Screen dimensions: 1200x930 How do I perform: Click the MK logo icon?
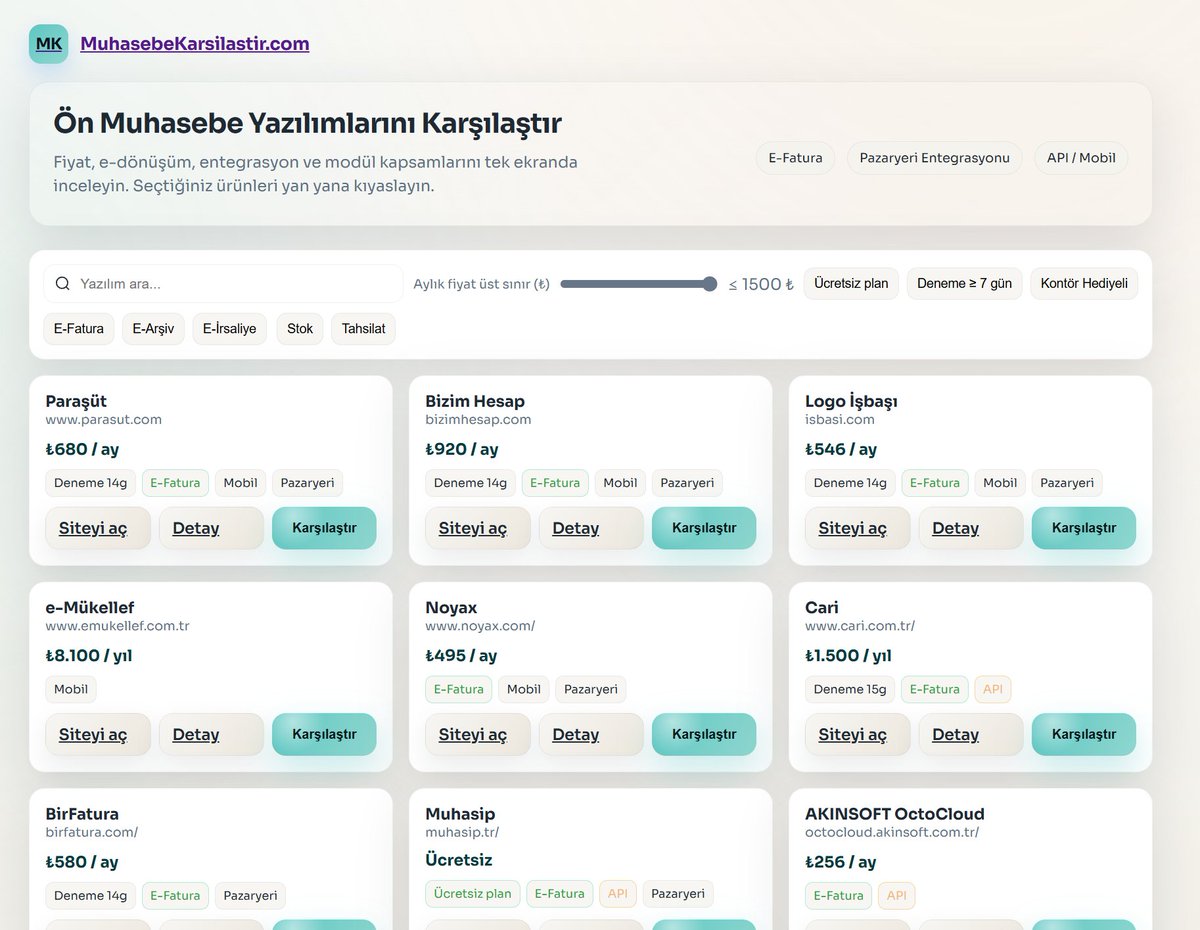[x=49, y=44]
